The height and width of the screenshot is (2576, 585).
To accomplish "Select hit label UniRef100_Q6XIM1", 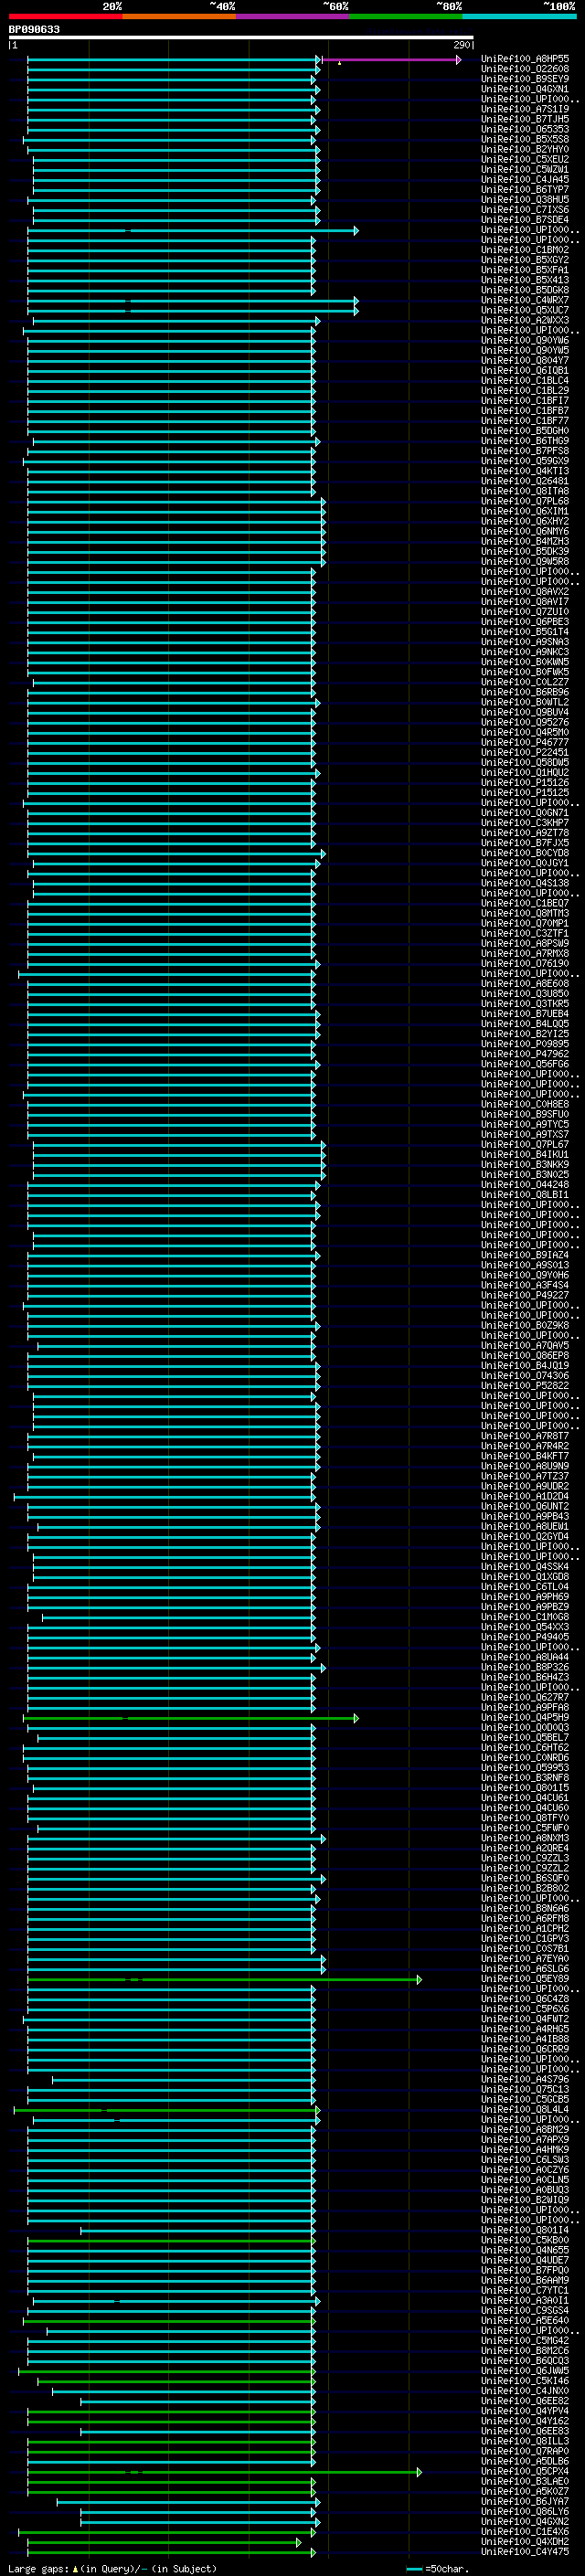I will (x=524, y=511).
